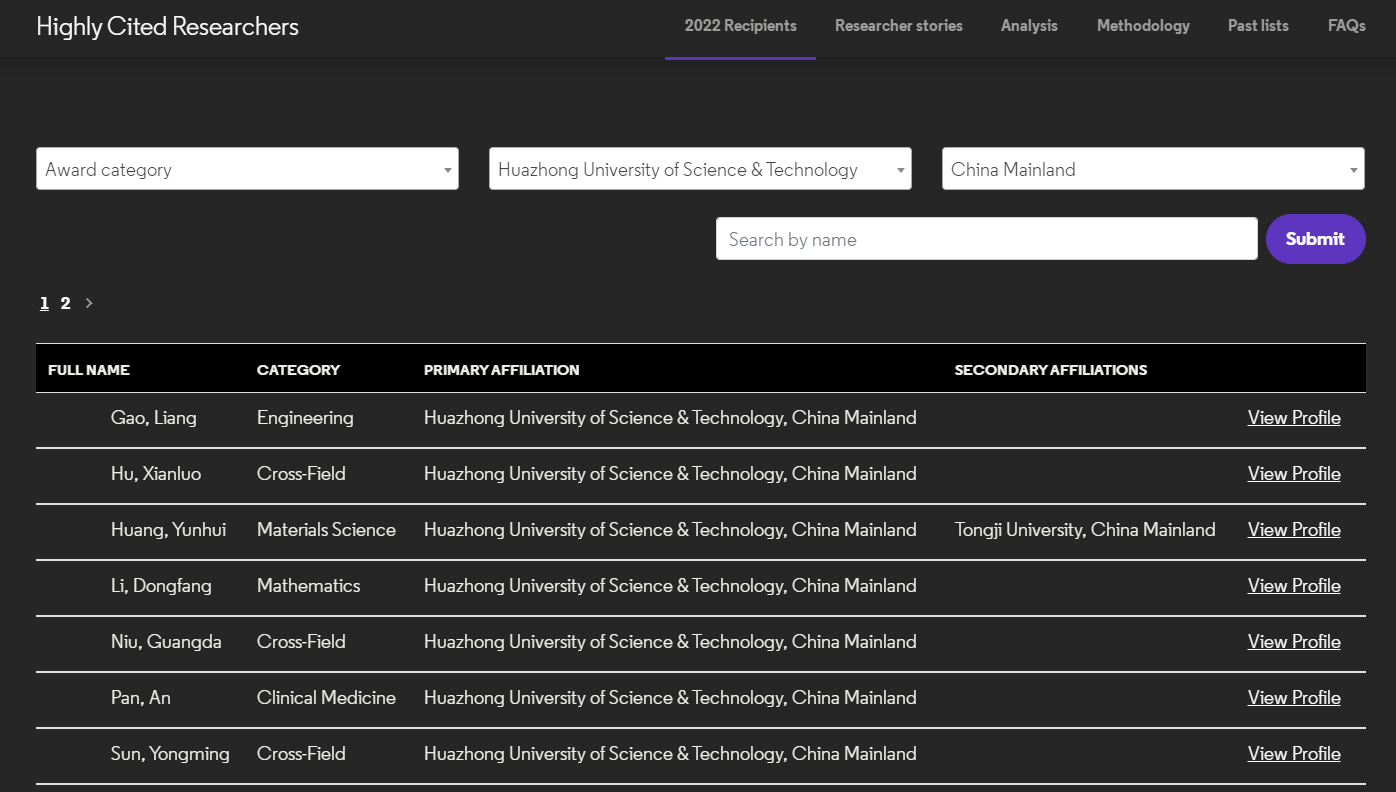Image resolution: width=1396 pixels, height=792 pixels.
Task: Go to the Analysis tab
Action: point(1029,26)
